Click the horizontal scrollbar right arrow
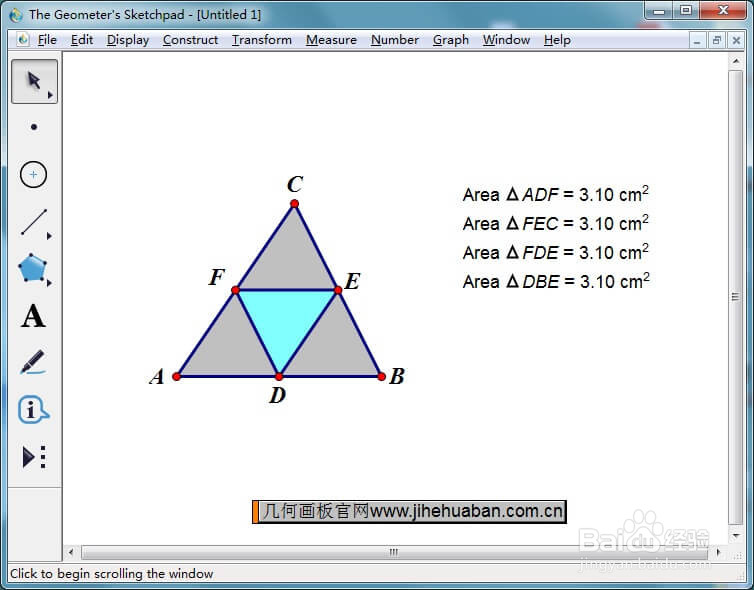 pyautogui.click(x=718, y=552)
